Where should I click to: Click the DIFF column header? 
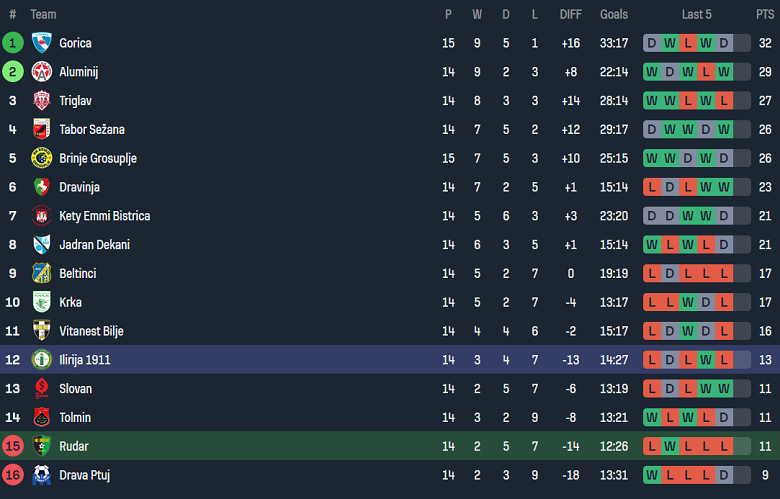point(571,14)
